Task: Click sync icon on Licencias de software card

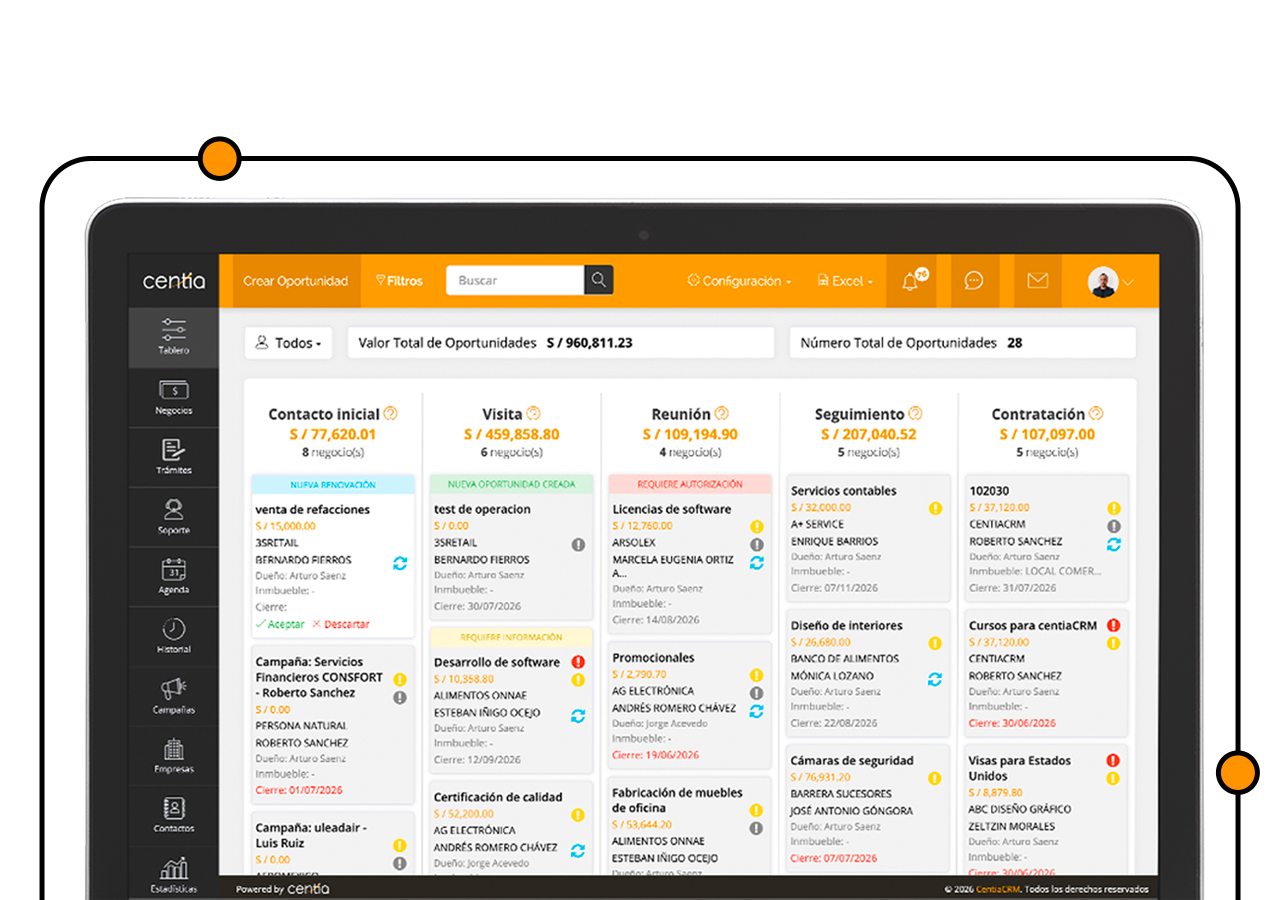Action: pos(756,563)
